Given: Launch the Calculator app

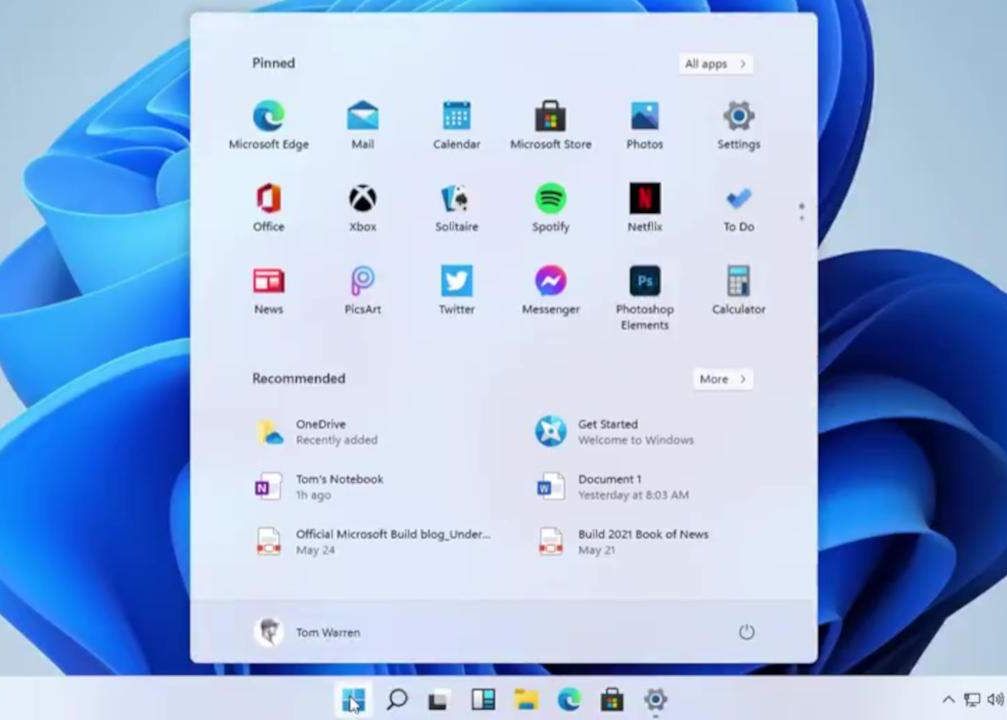Looking at the screenshot, I should [x=737, y=281].
